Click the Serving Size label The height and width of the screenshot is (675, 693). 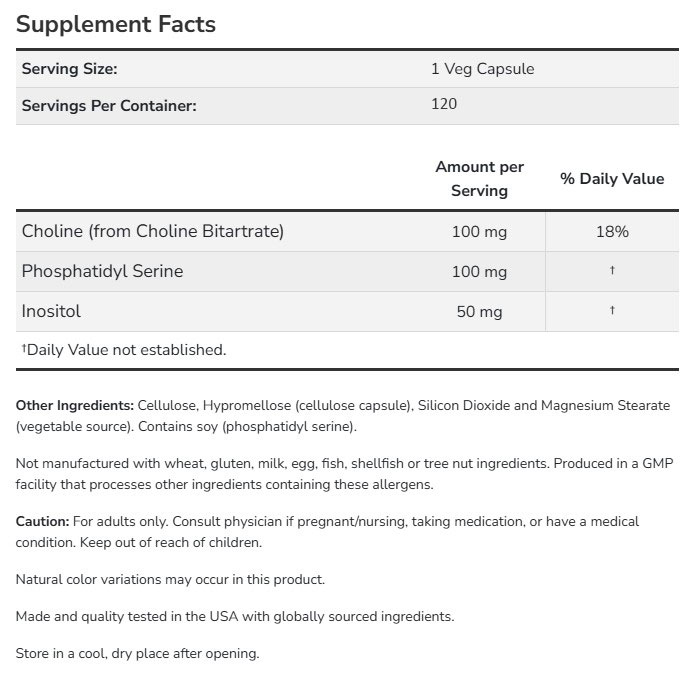tap(70, 69)
